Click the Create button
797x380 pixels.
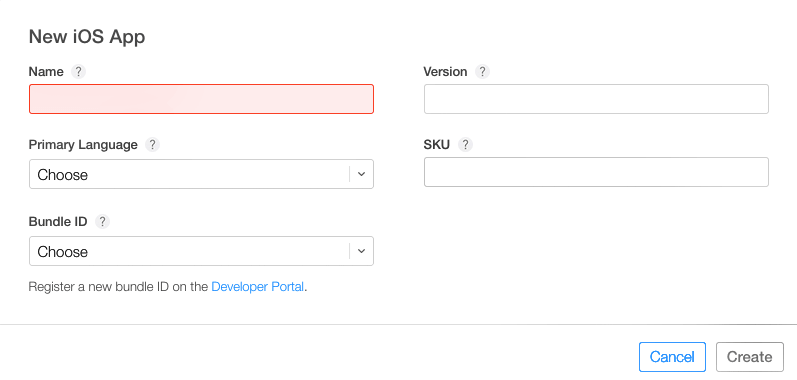[750, 357]
